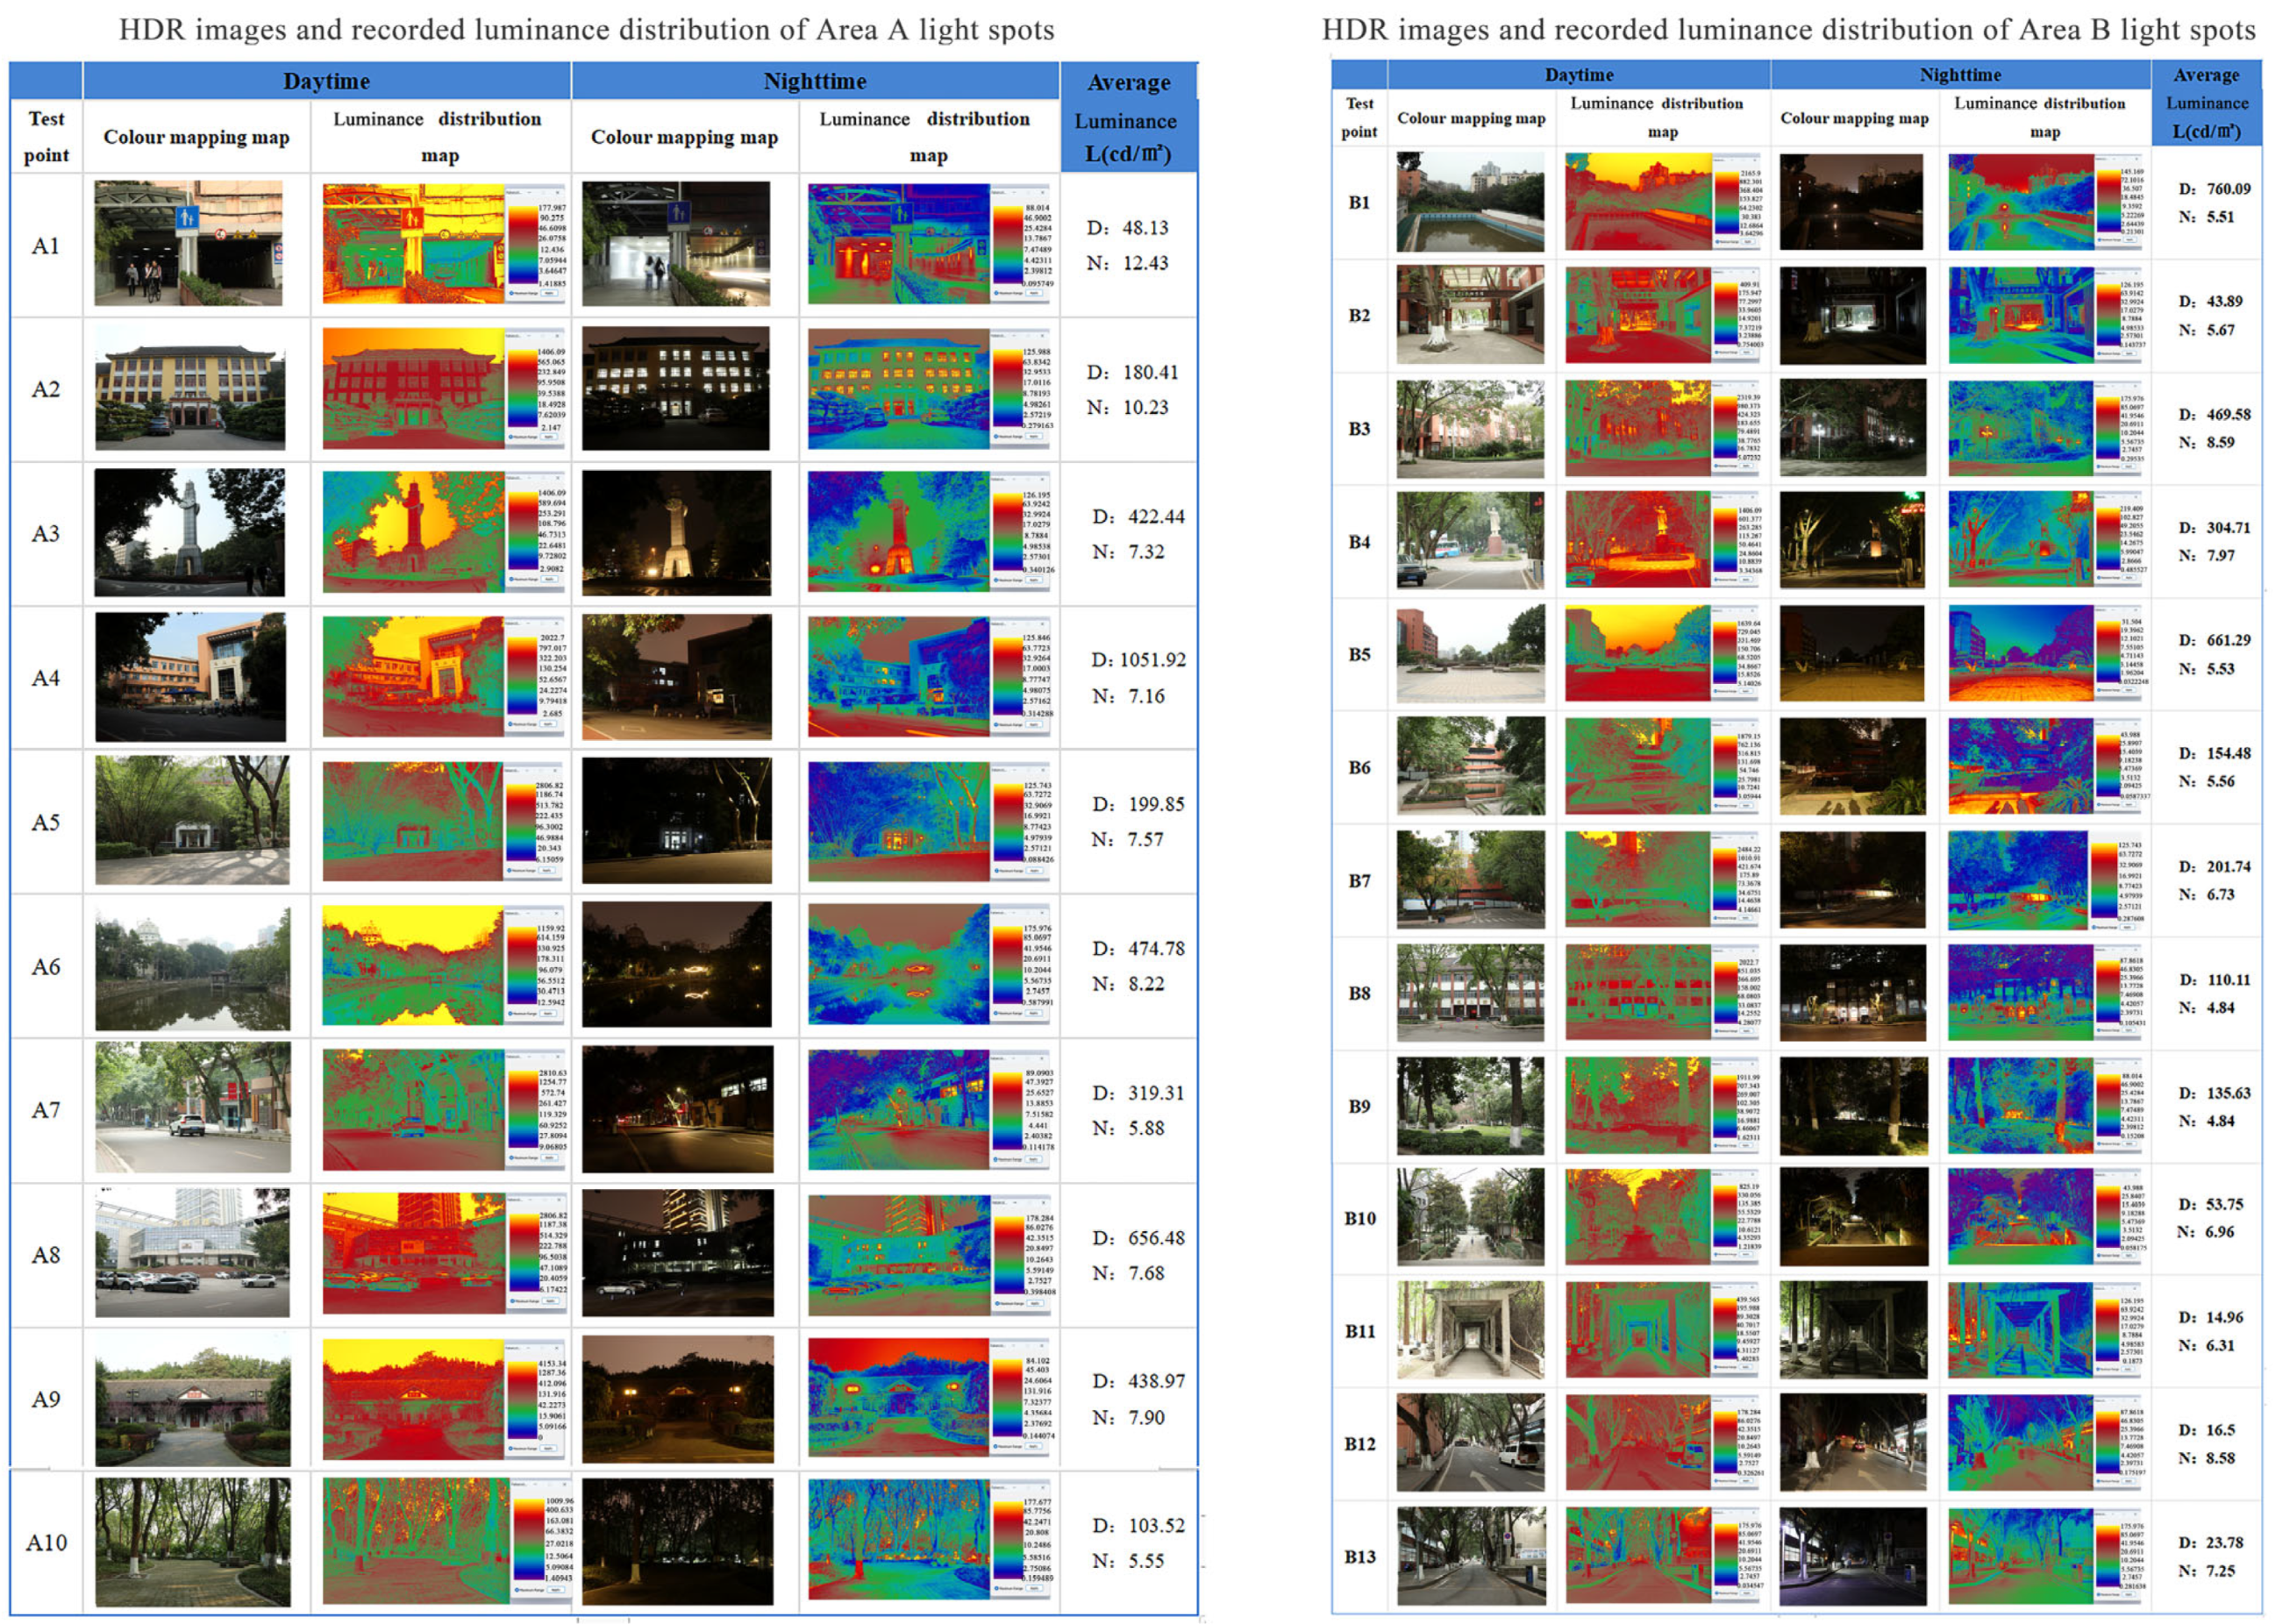The height and width of the screenshot is (1624, 2275).
Task: Select the Area B Average Luminance header
Action: pyautogui.click(x=2205, y=103)
